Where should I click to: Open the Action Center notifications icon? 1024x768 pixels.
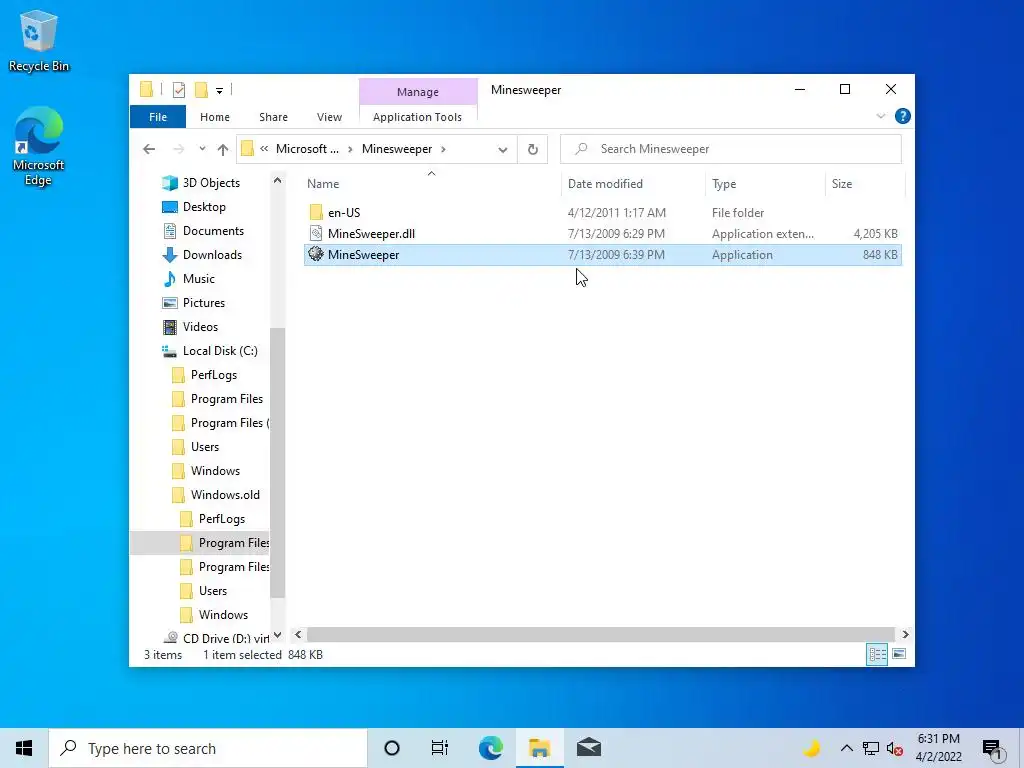[x=992, y=748]
